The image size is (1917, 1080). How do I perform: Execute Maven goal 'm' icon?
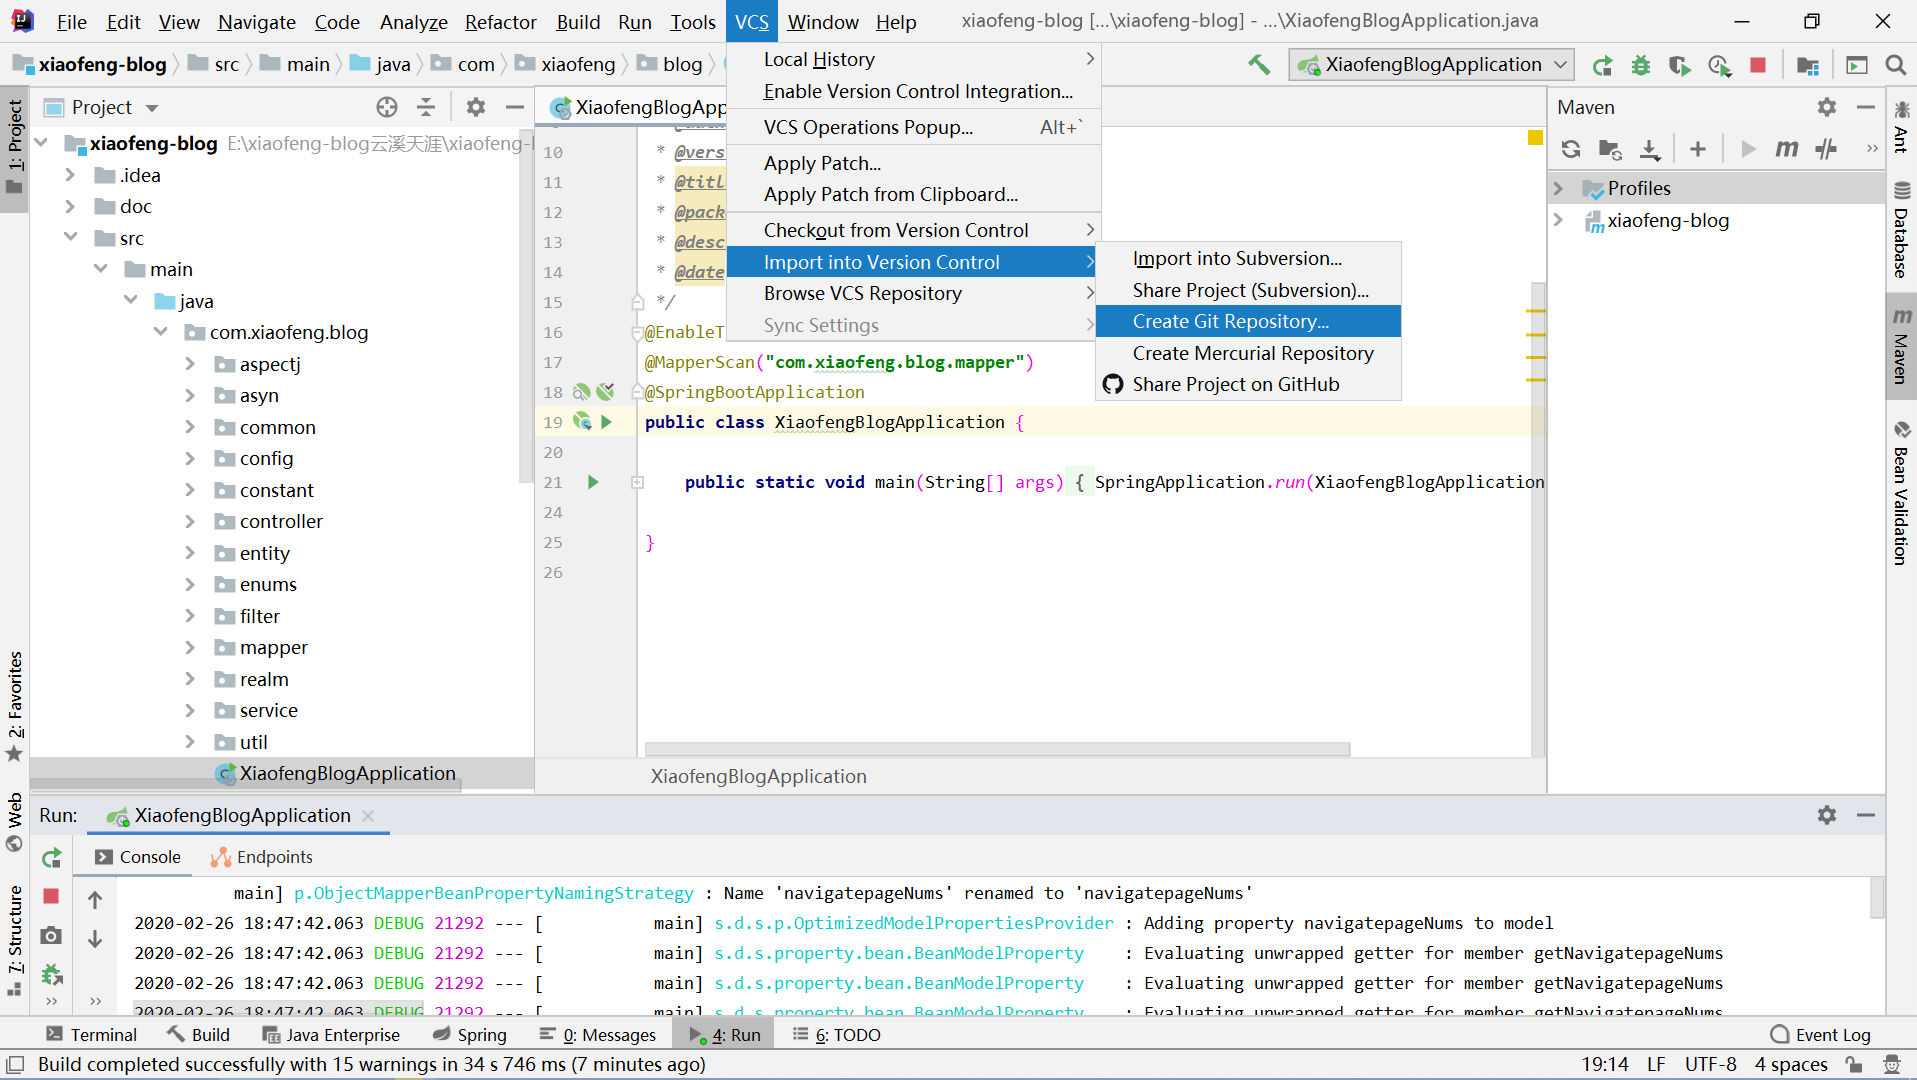click(x=1787, y=149)
